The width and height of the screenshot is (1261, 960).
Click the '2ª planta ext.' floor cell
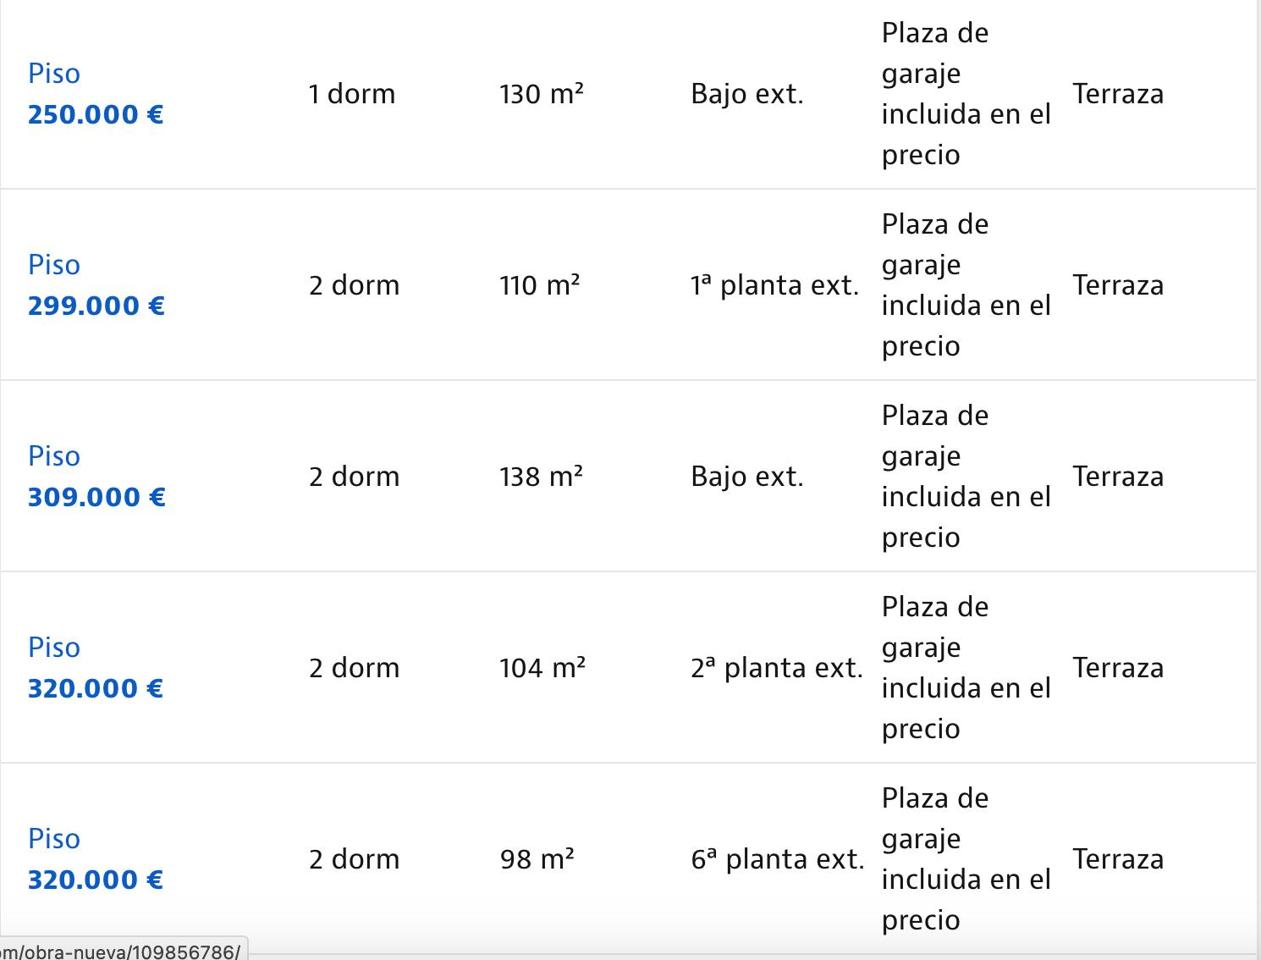point(776,668)
